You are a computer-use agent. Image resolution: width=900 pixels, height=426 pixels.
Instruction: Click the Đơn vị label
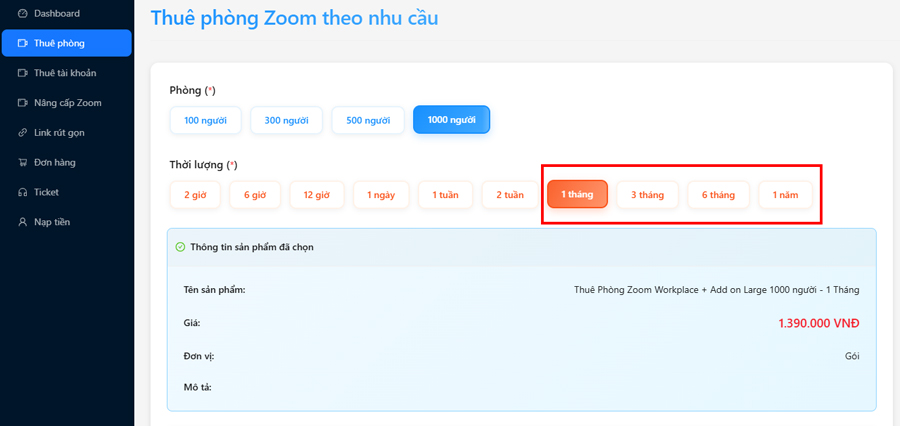click(x=199, y=356)
